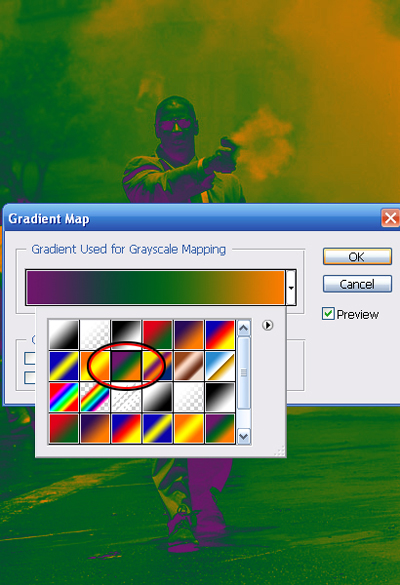Open the gradient picker flyout menu arrow
This screenshot has height=585, width=400.
(267, 325)
